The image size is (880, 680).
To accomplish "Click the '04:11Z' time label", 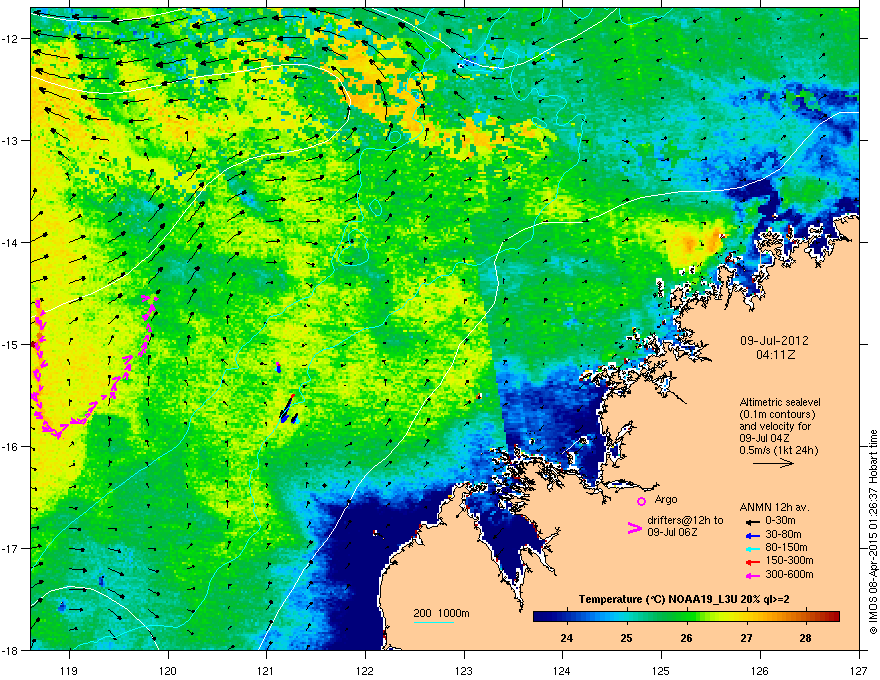I will 775,355.
